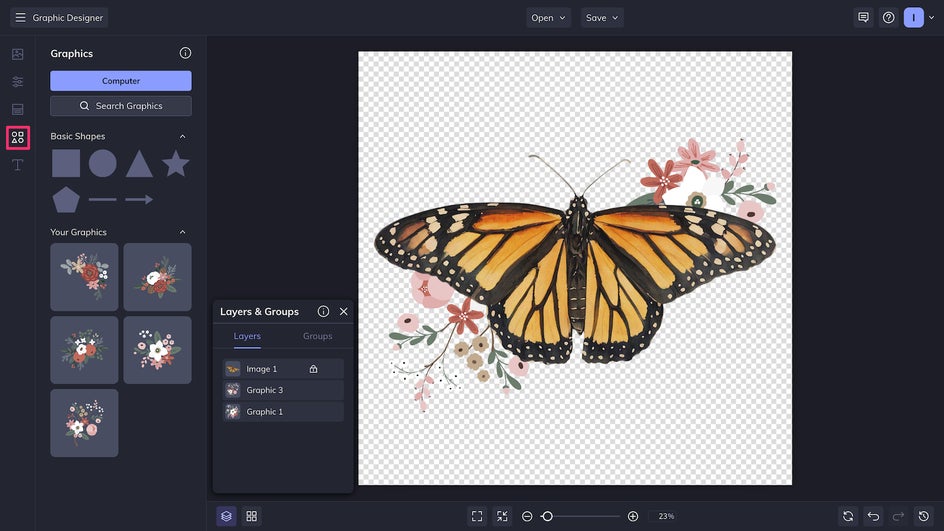944x531 pixels.
Task: Open the Save dropdown menu
Action: [602, 17]
